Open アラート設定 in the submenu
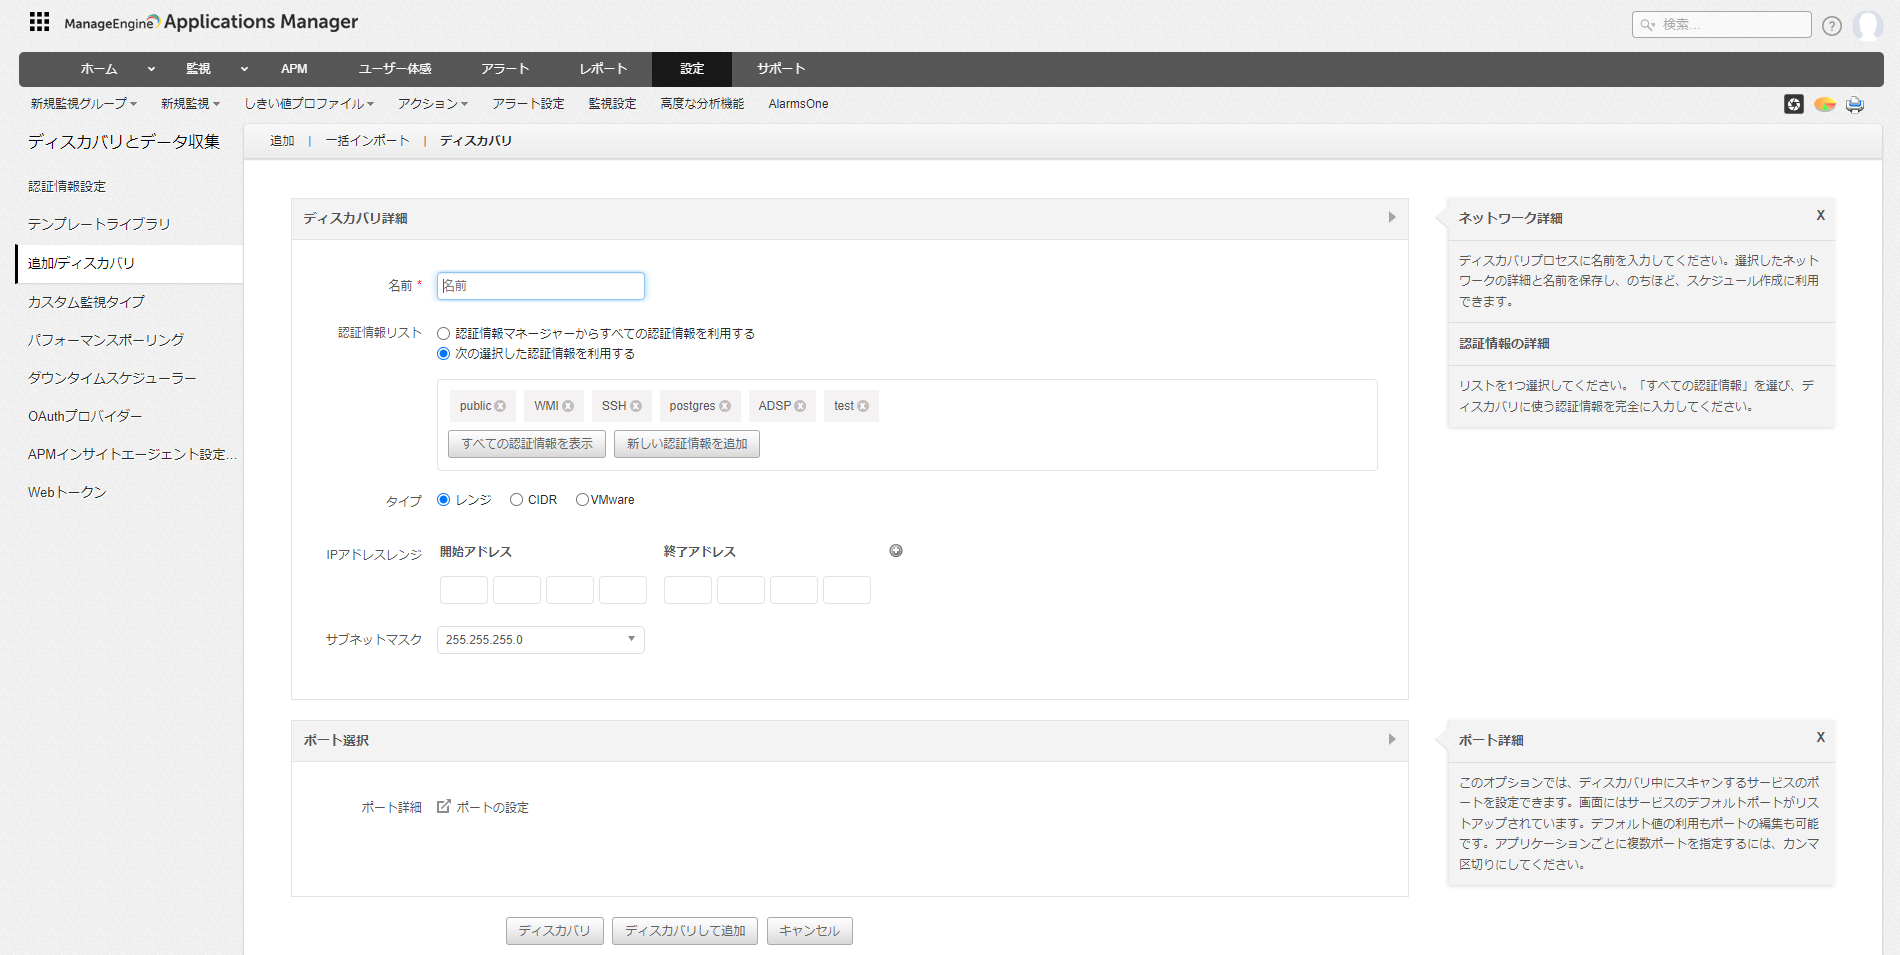Image resolution: width=1900 pixels, height=955 pixels. coord(528,104)
